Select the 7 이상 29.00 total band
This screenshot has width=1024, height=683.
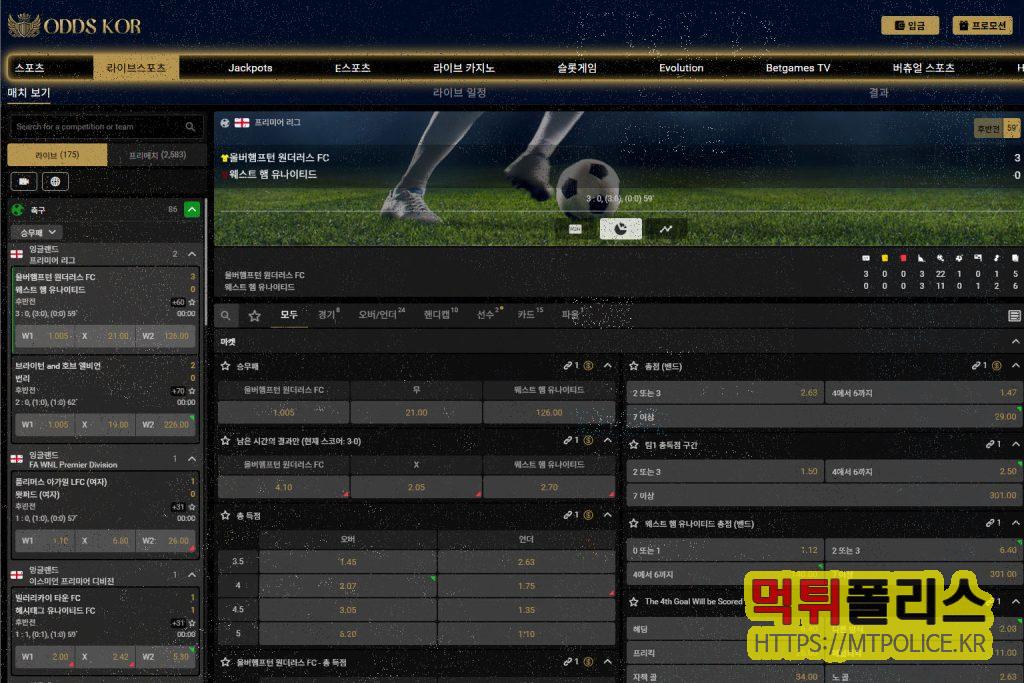coord(825,417)
